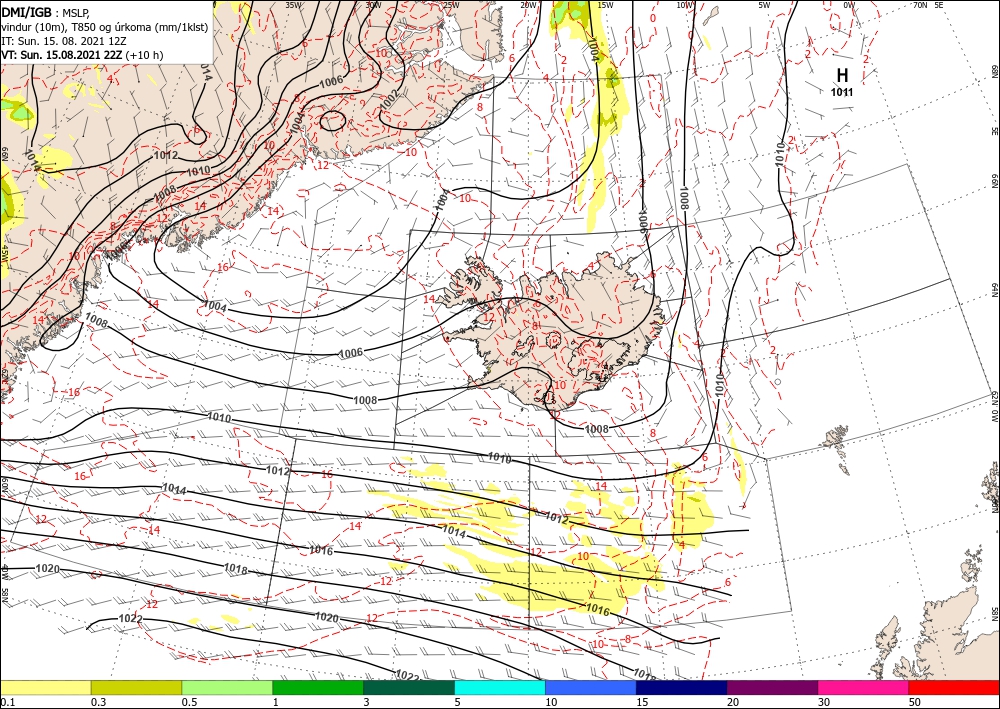
Task: Click the '0.5' legend scale value
Action: point(189,702)
